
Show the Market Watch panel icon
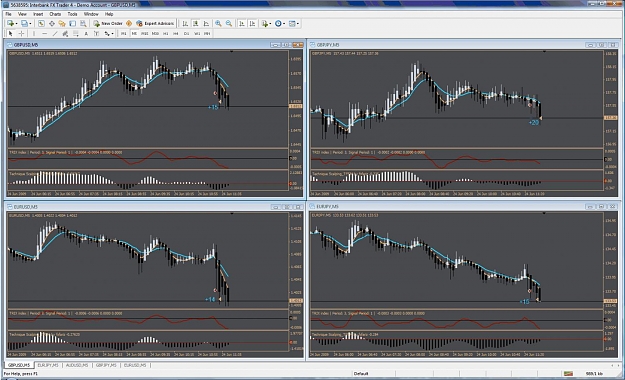coord(41,24)
